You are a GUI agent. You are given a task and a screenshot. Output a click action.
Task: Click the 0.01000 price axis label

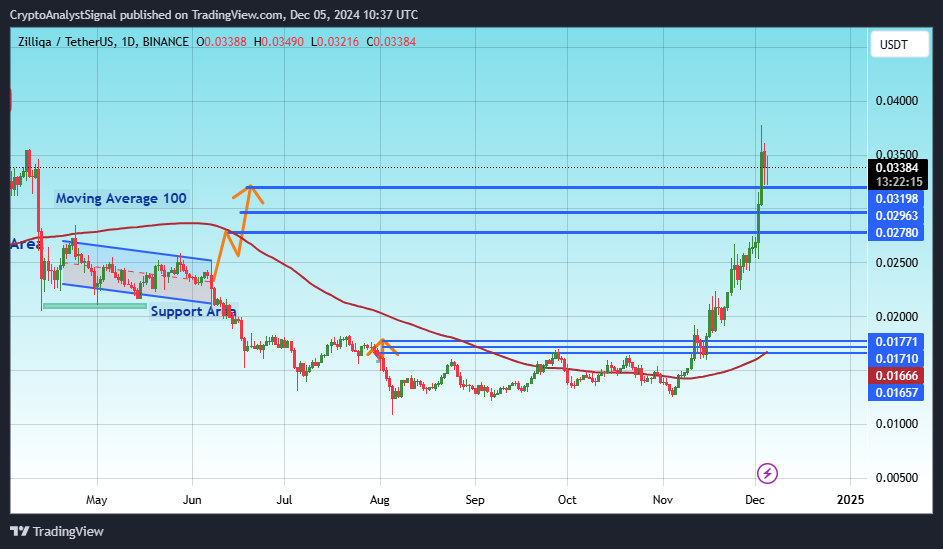coord(897,423)
